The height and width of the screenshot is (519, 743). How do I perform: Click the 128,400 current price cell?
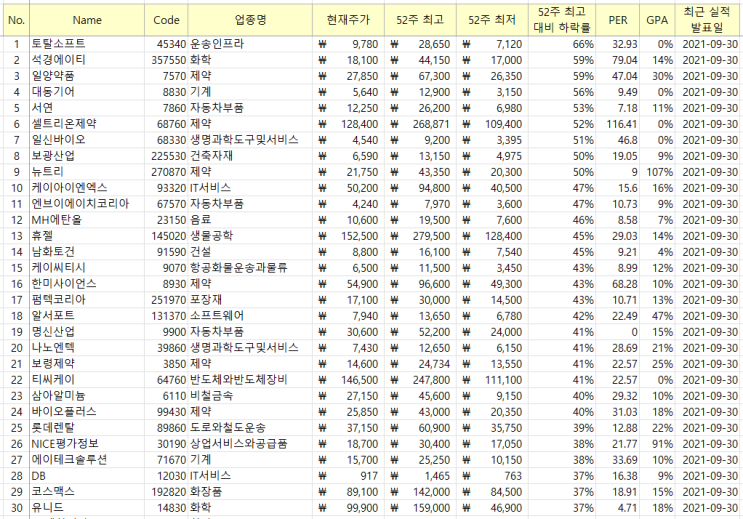(348, 124)
